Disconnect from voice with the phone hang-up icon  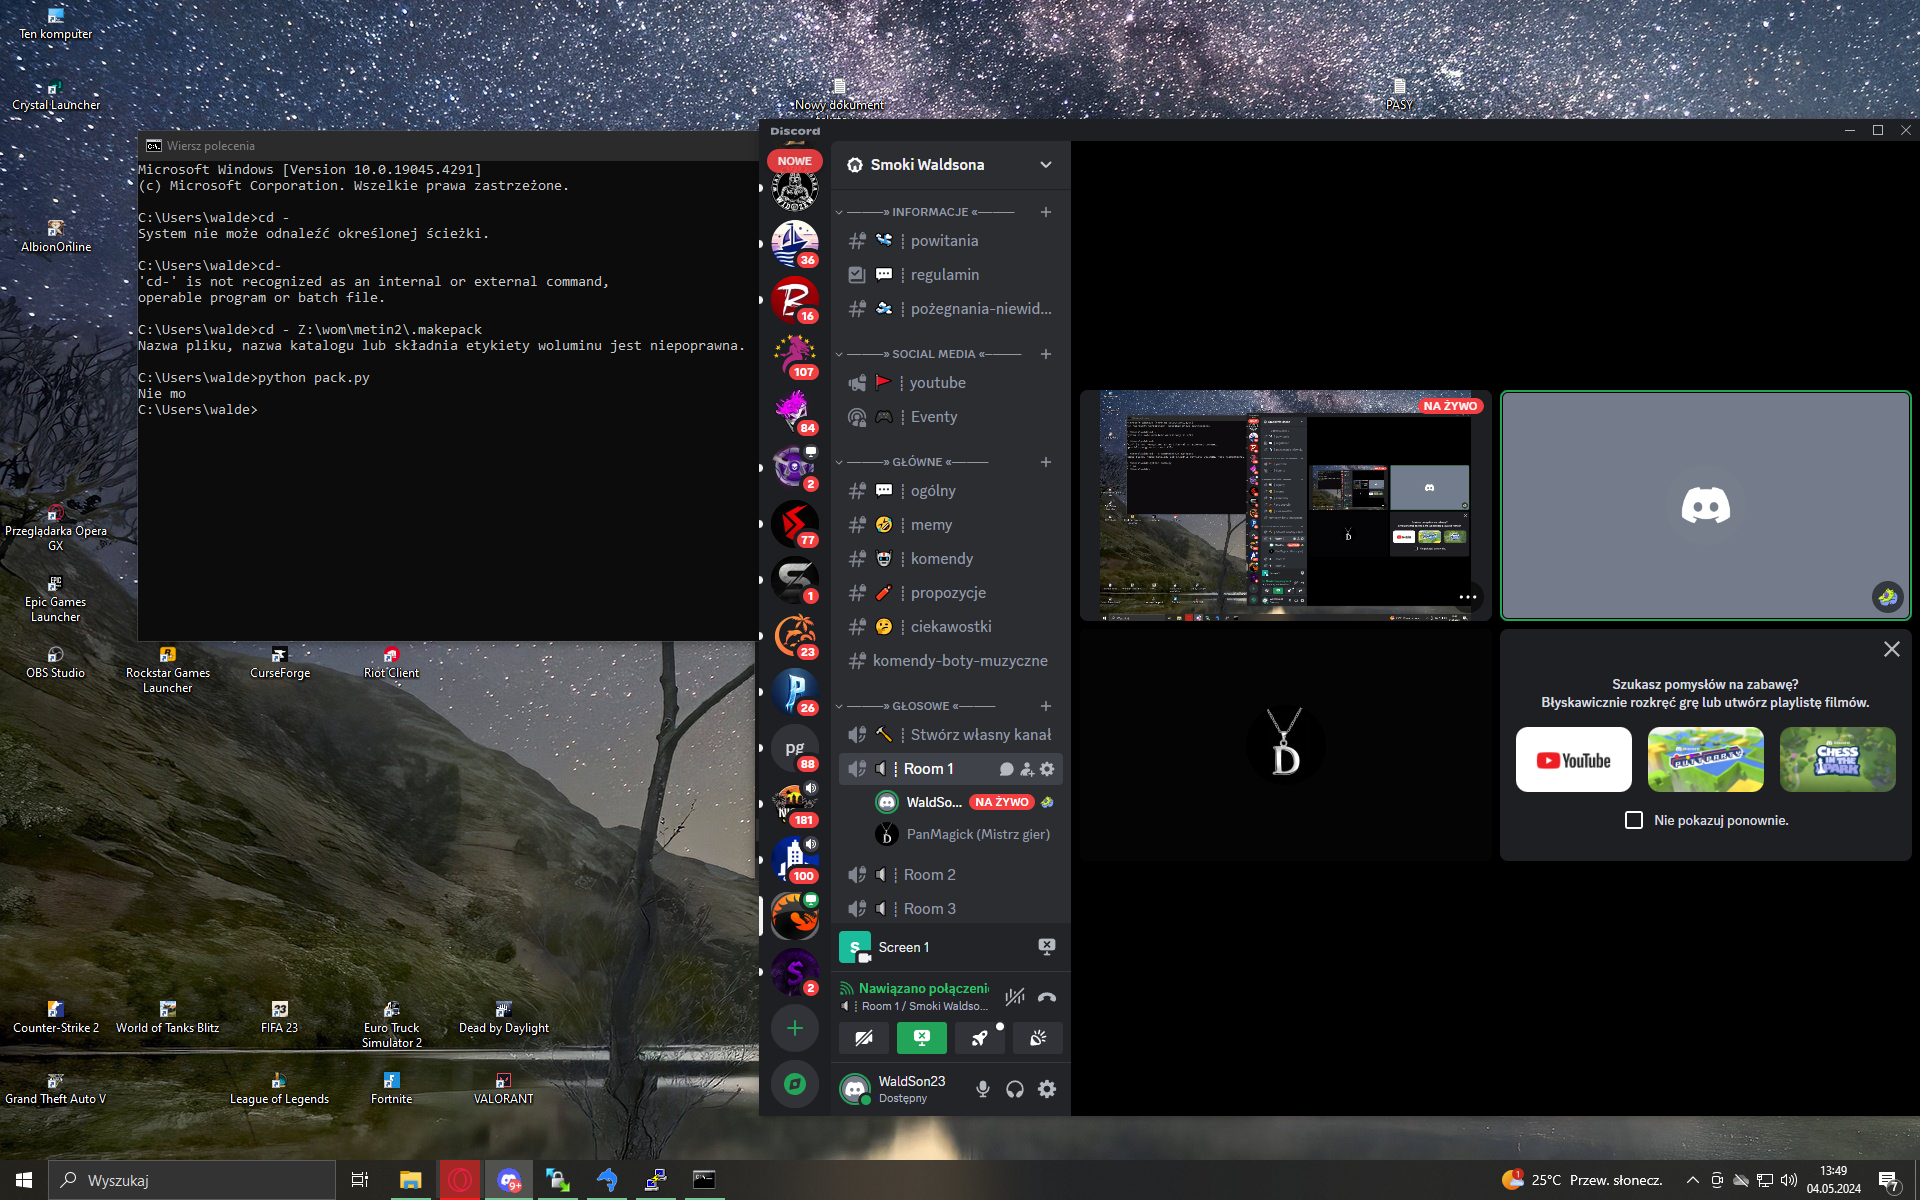click(x=1046, y=997)
